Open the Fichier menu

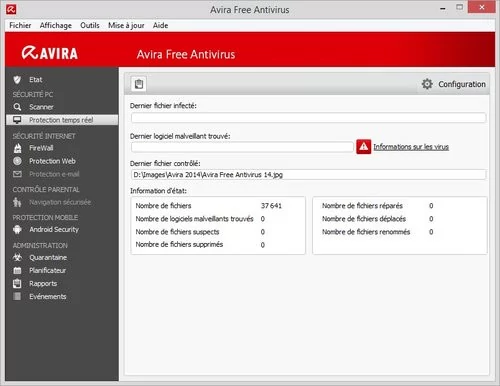tap(20, 25)
